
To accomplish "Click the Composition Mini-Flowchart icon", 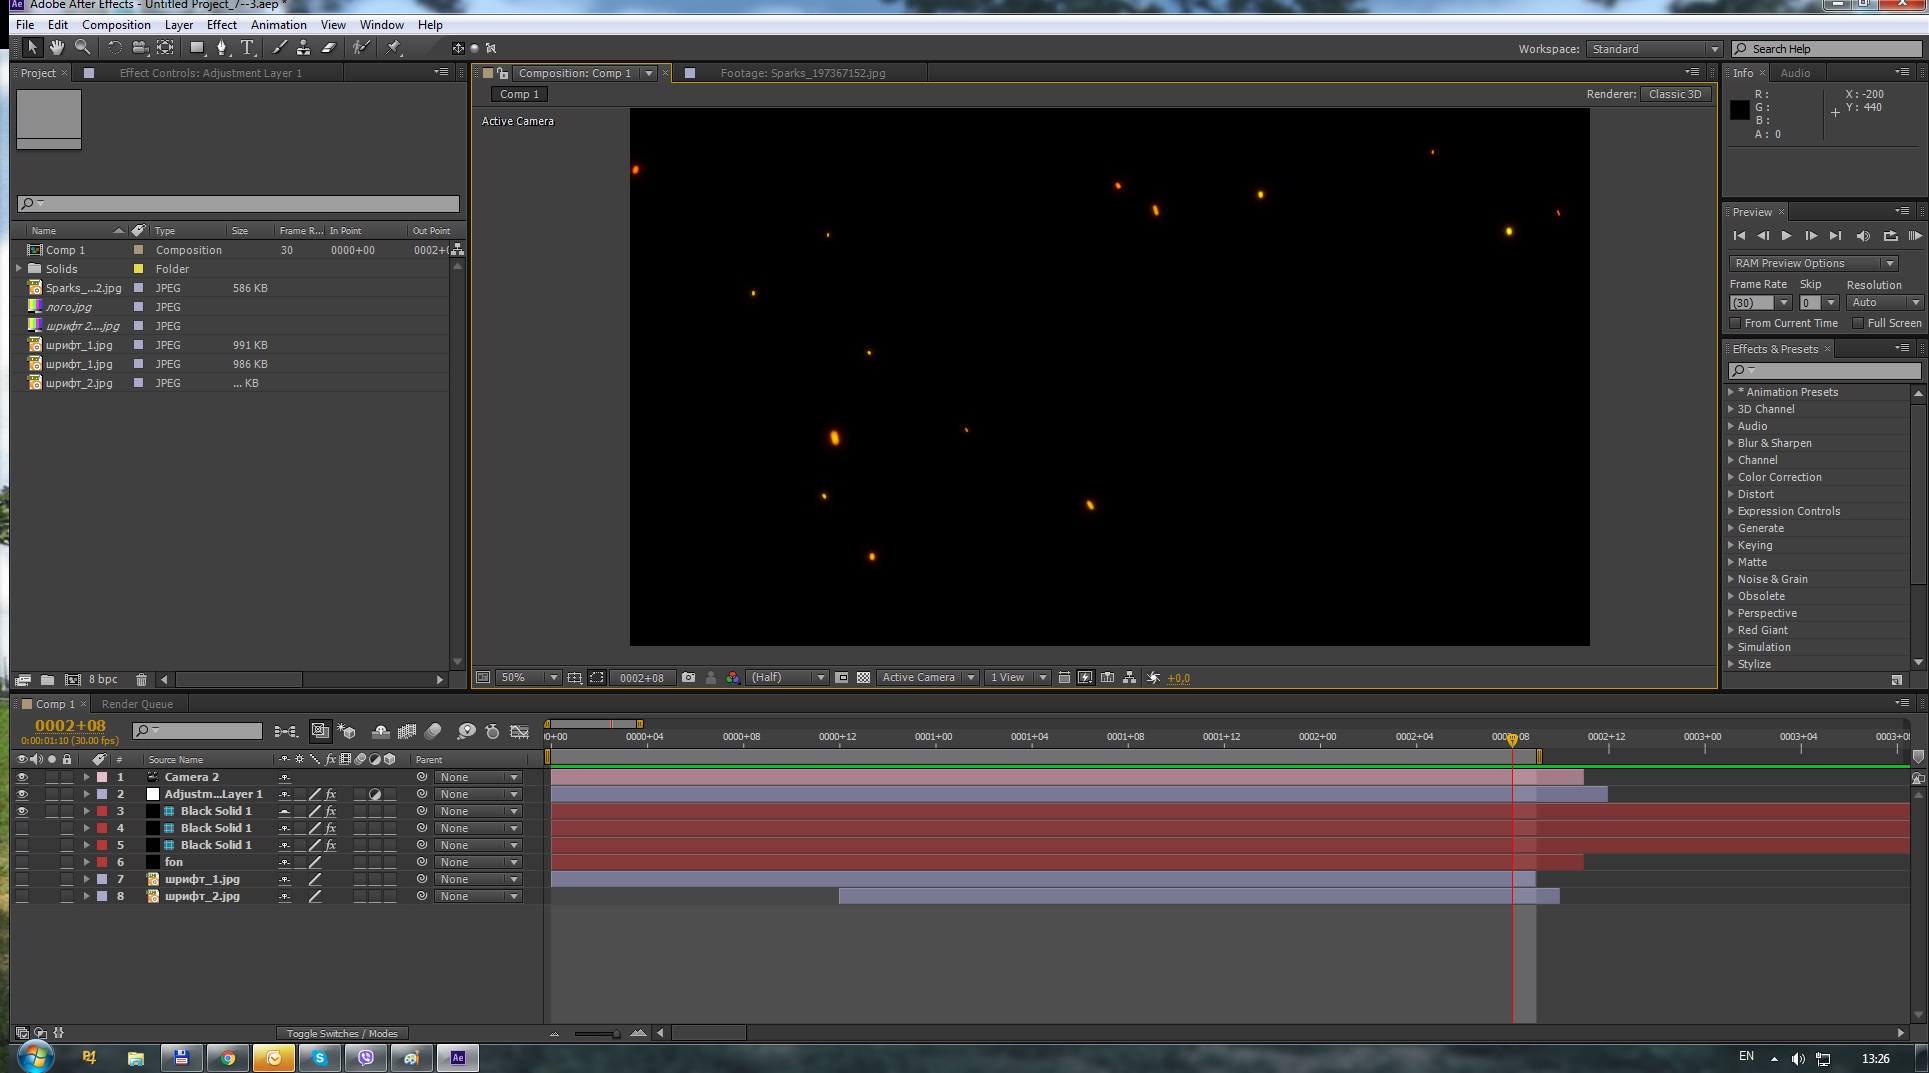I will pyautogui.click(x=286, y=731).
